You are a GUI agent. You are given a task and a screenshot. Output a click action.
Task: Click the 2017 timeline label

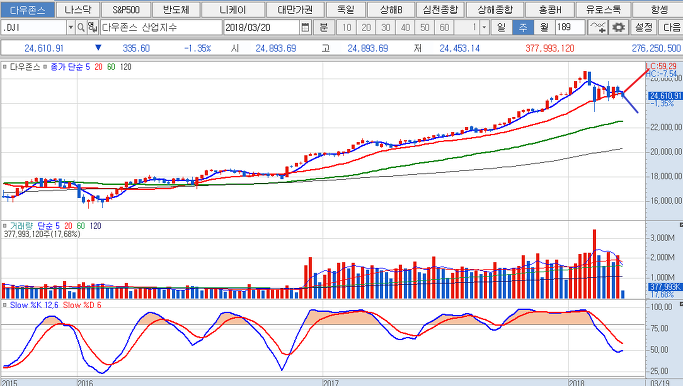click(x=331, y=383)
